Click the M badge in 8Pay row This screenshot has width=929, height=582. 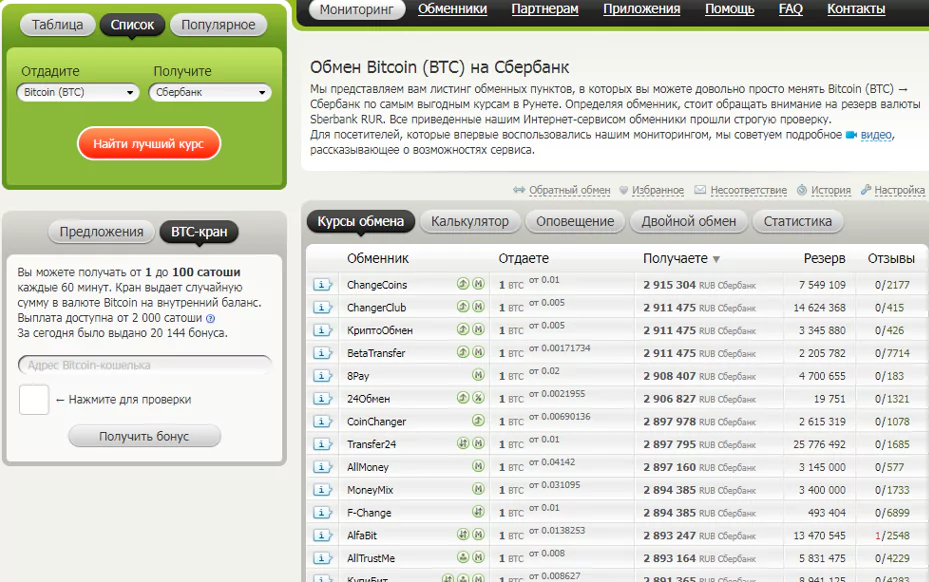[478, 375]
